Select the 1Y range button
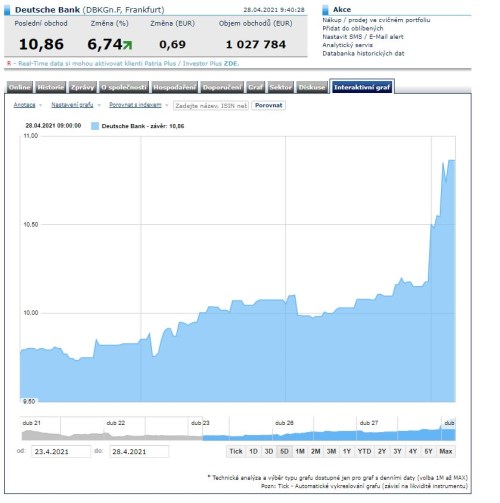Screen dimensions: 500x503 pos(347,452)
